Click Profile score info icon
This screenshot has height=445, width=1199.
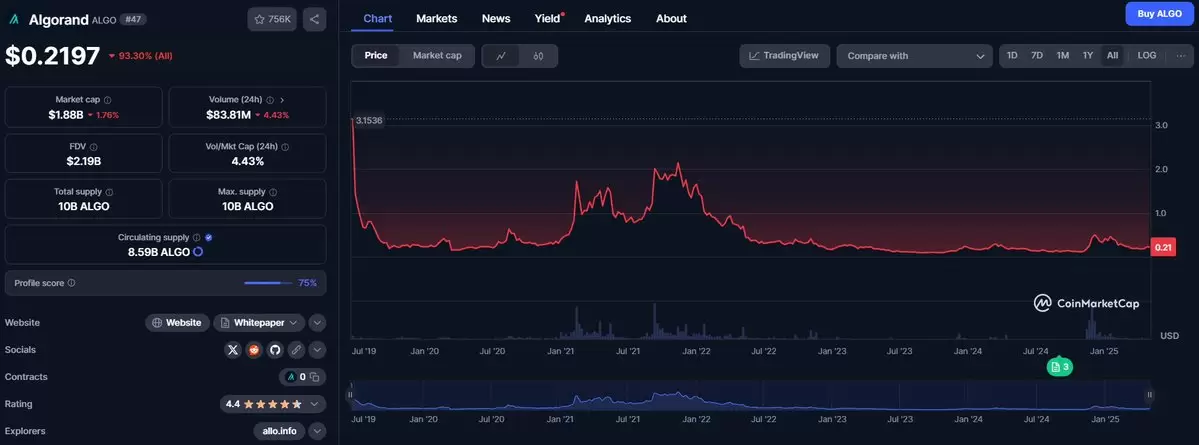click(71, 283)
